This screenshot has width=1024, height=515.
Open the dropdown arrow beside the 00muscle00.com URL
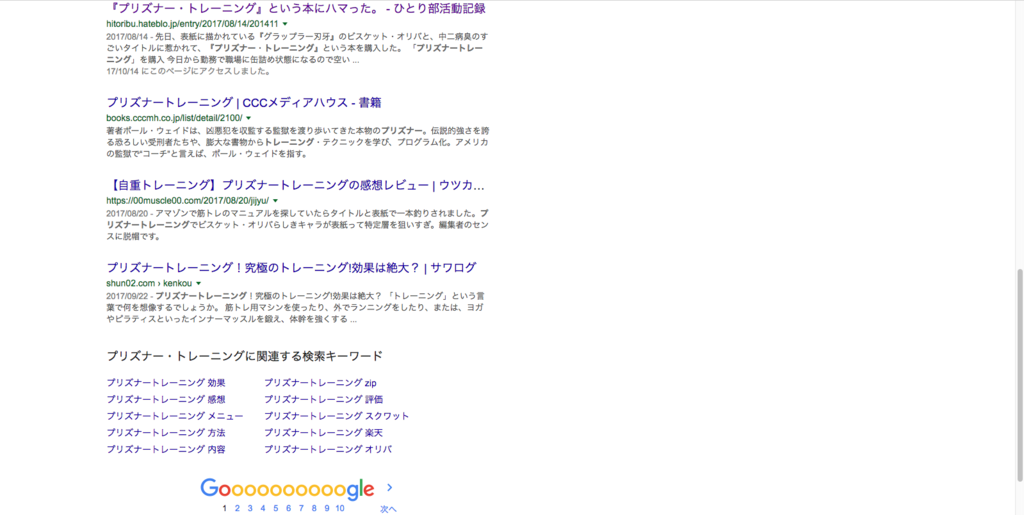click(x=276, y=200)
